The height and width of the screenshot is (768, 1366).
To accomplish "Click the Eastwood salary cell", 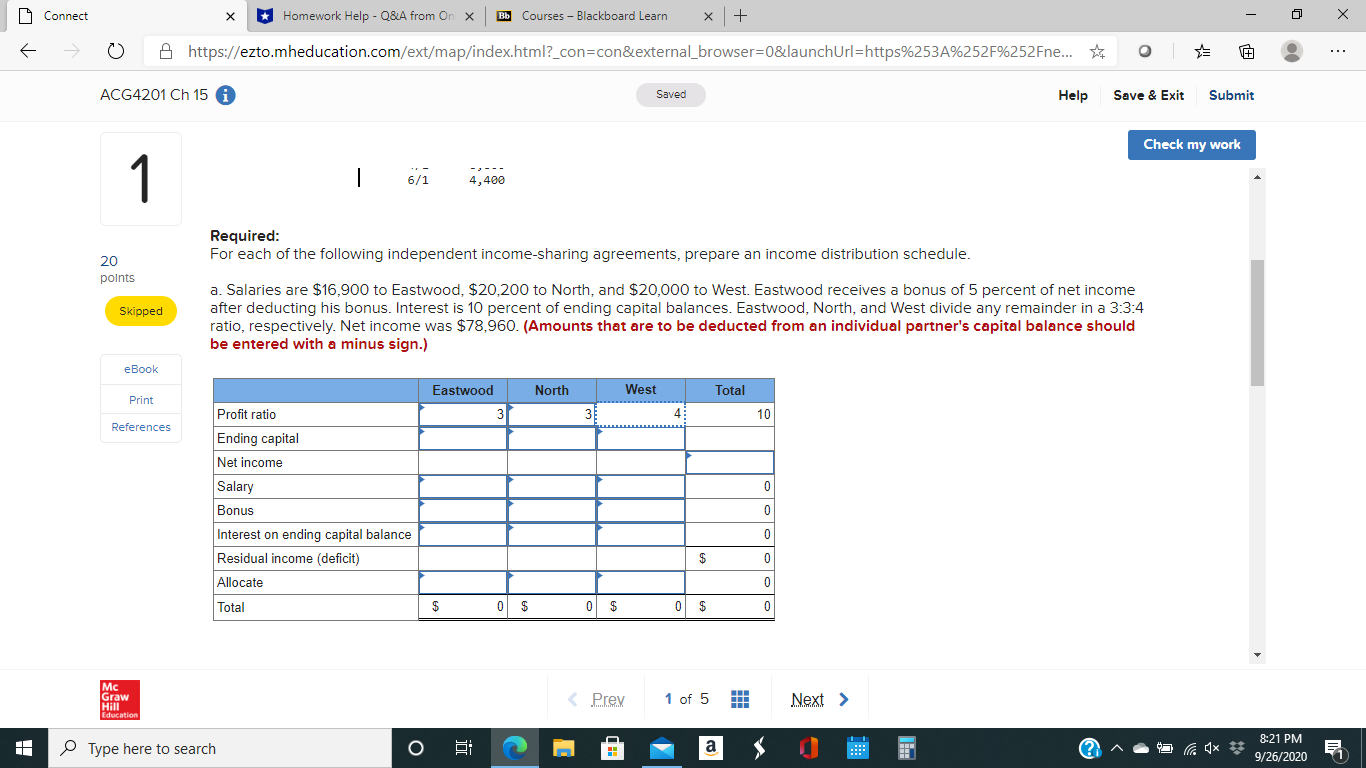I will point(463,486).
